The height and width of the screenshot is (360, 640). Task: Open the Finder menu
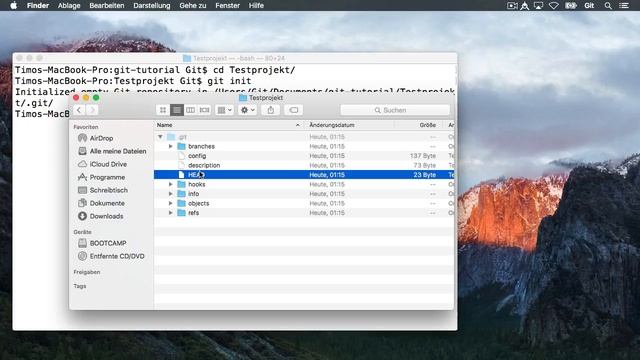pos(38,5)
